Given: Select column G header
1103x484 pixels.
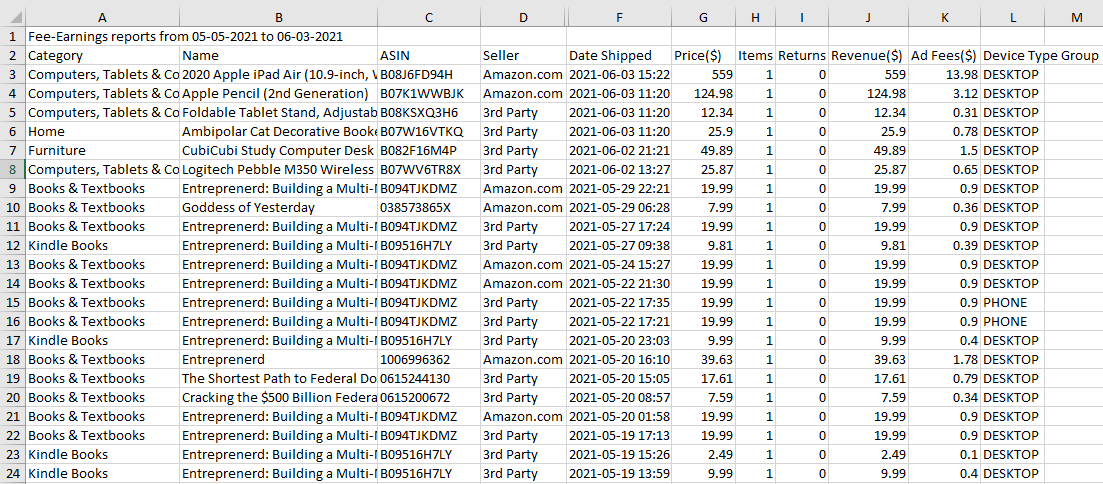Looking at the screenshot, I should pos(703,18).
